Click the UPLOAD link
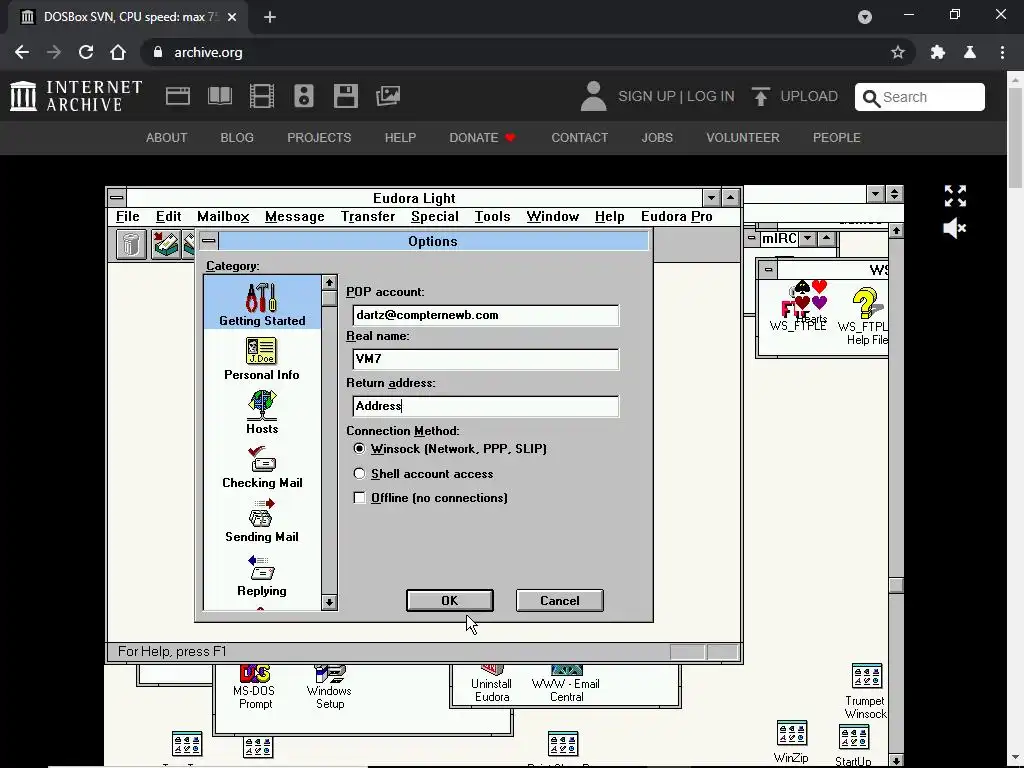Image resolution: width=1024 pixels, height=768 pixels. pyautogui.click(x=795, y=96)
